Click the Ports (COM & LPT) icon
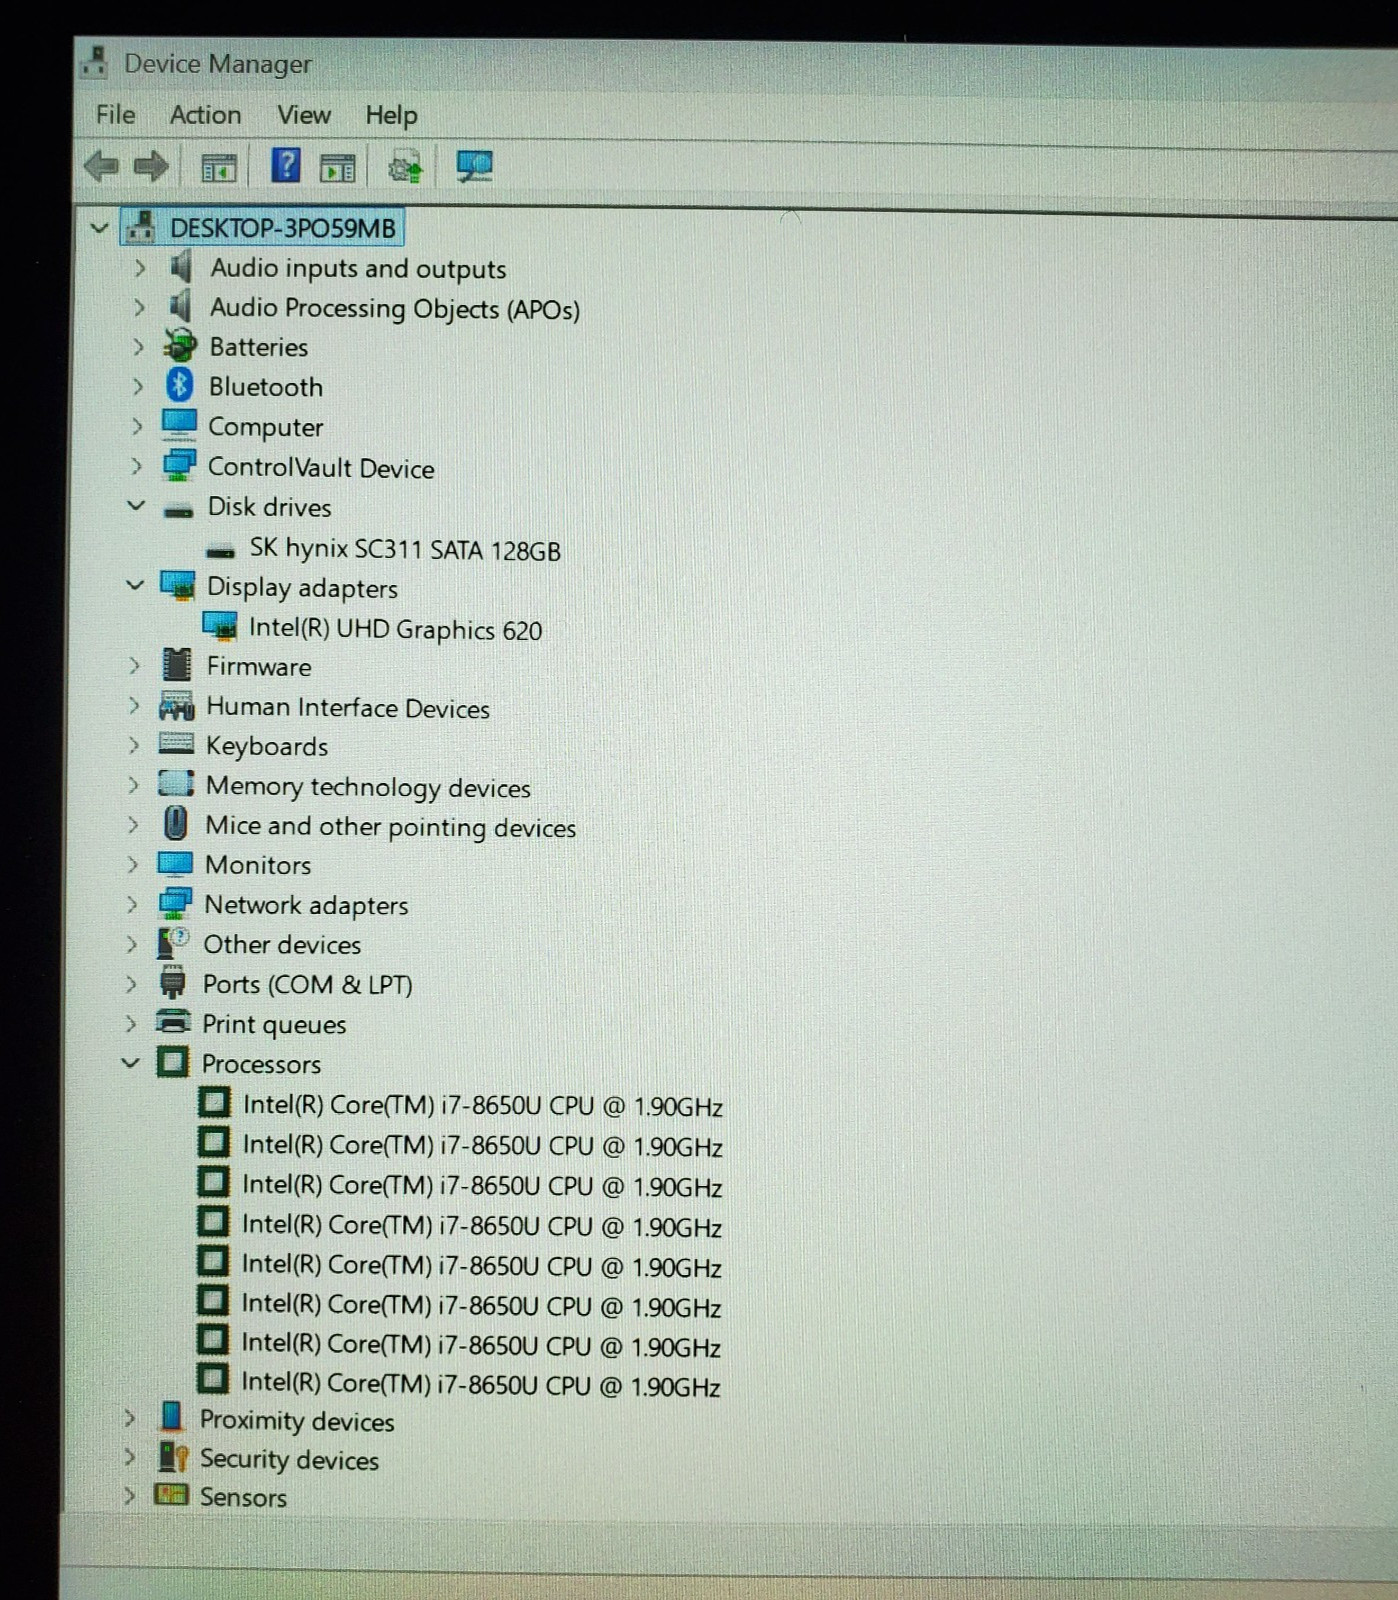Viewport: 1398px width, 1600px height. (x=173, y=982)
